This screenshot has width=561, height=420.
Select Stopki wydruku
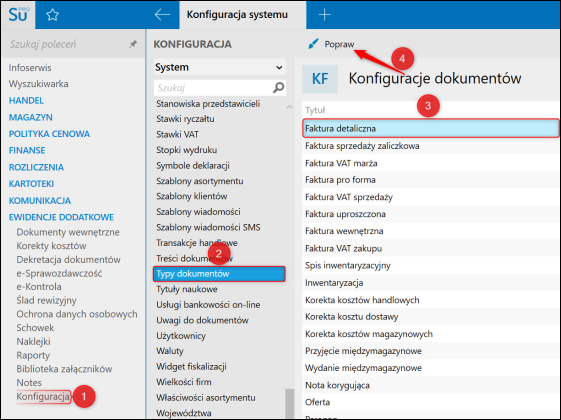tap(186, 150)
